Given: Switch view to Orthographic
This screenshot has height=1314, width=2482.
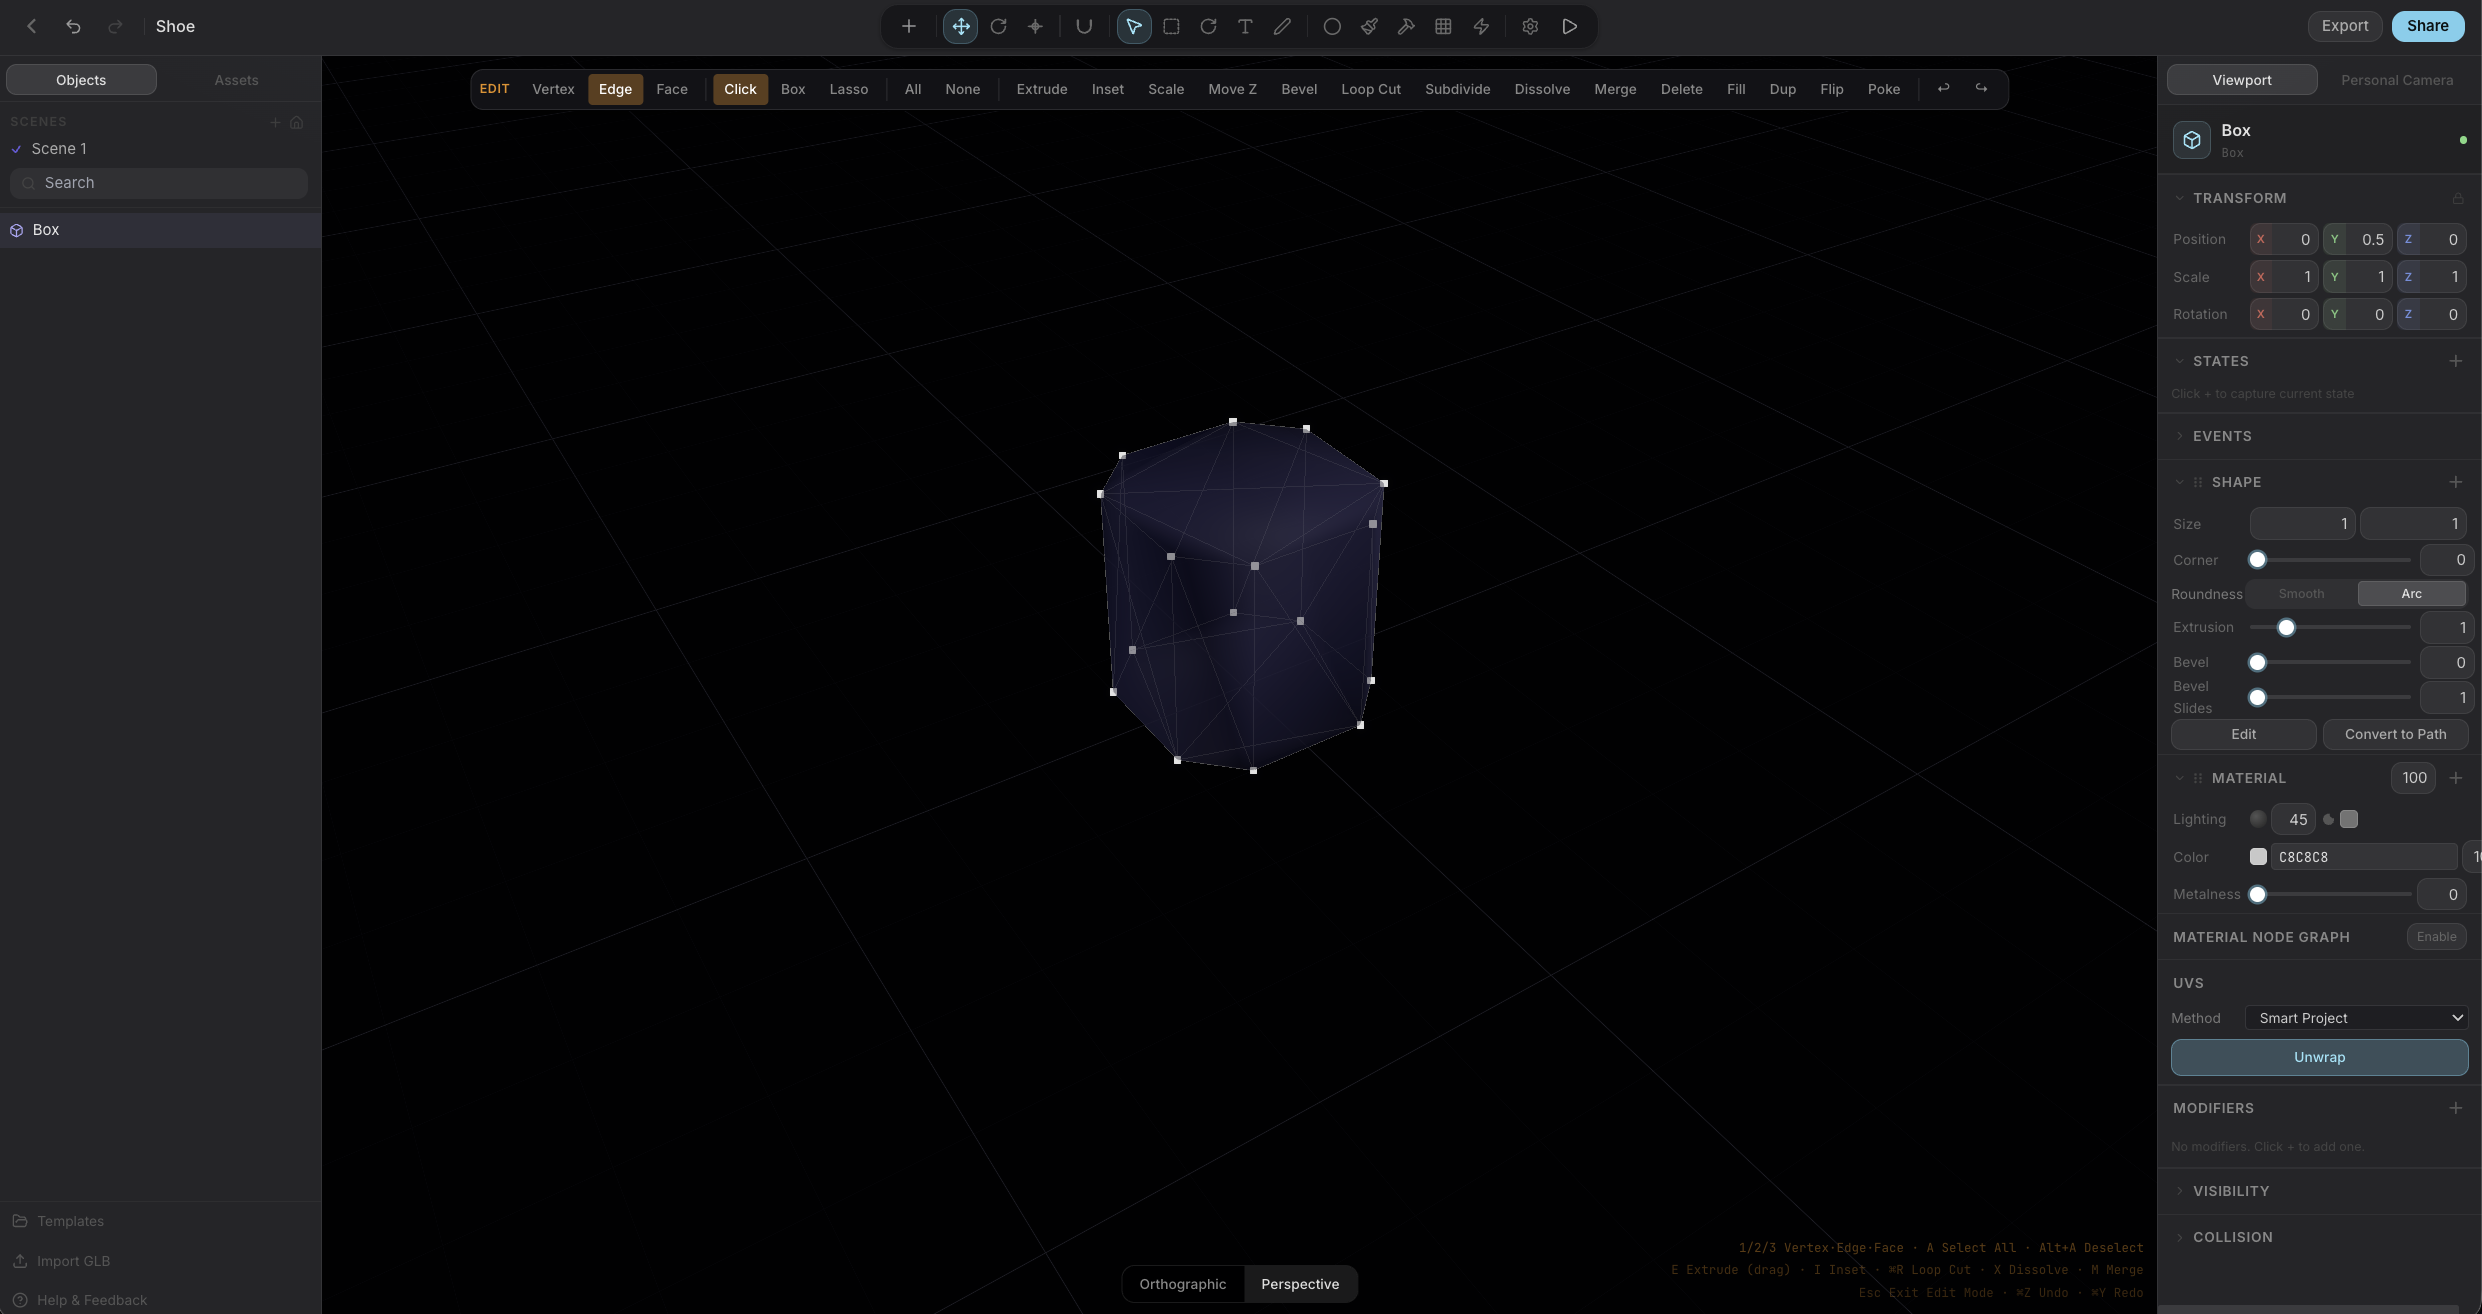Looking at the screenshot, I should tap(1182, 1284).
